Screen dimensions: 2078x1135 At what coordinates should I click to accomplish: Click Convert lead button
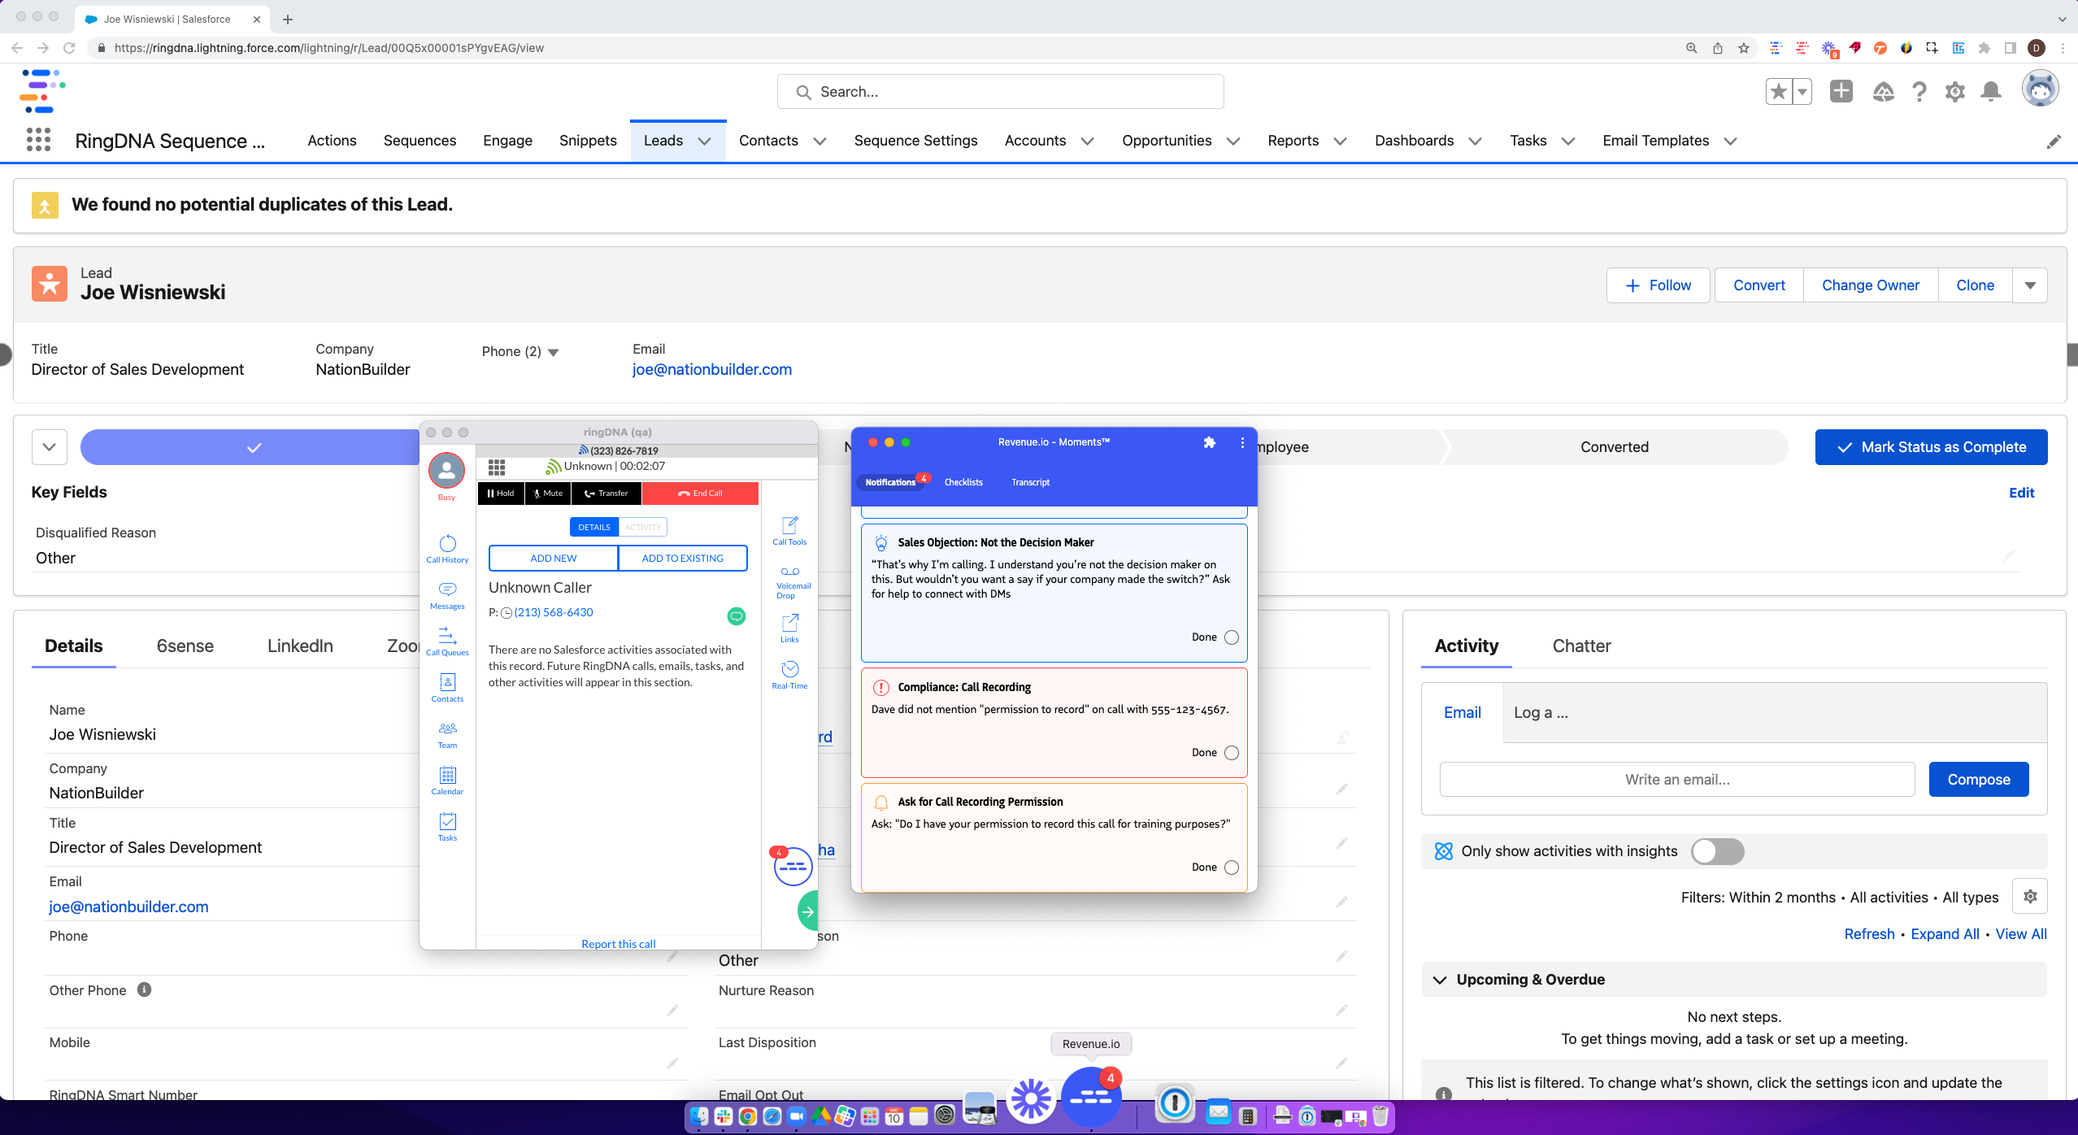(1759, 285)
